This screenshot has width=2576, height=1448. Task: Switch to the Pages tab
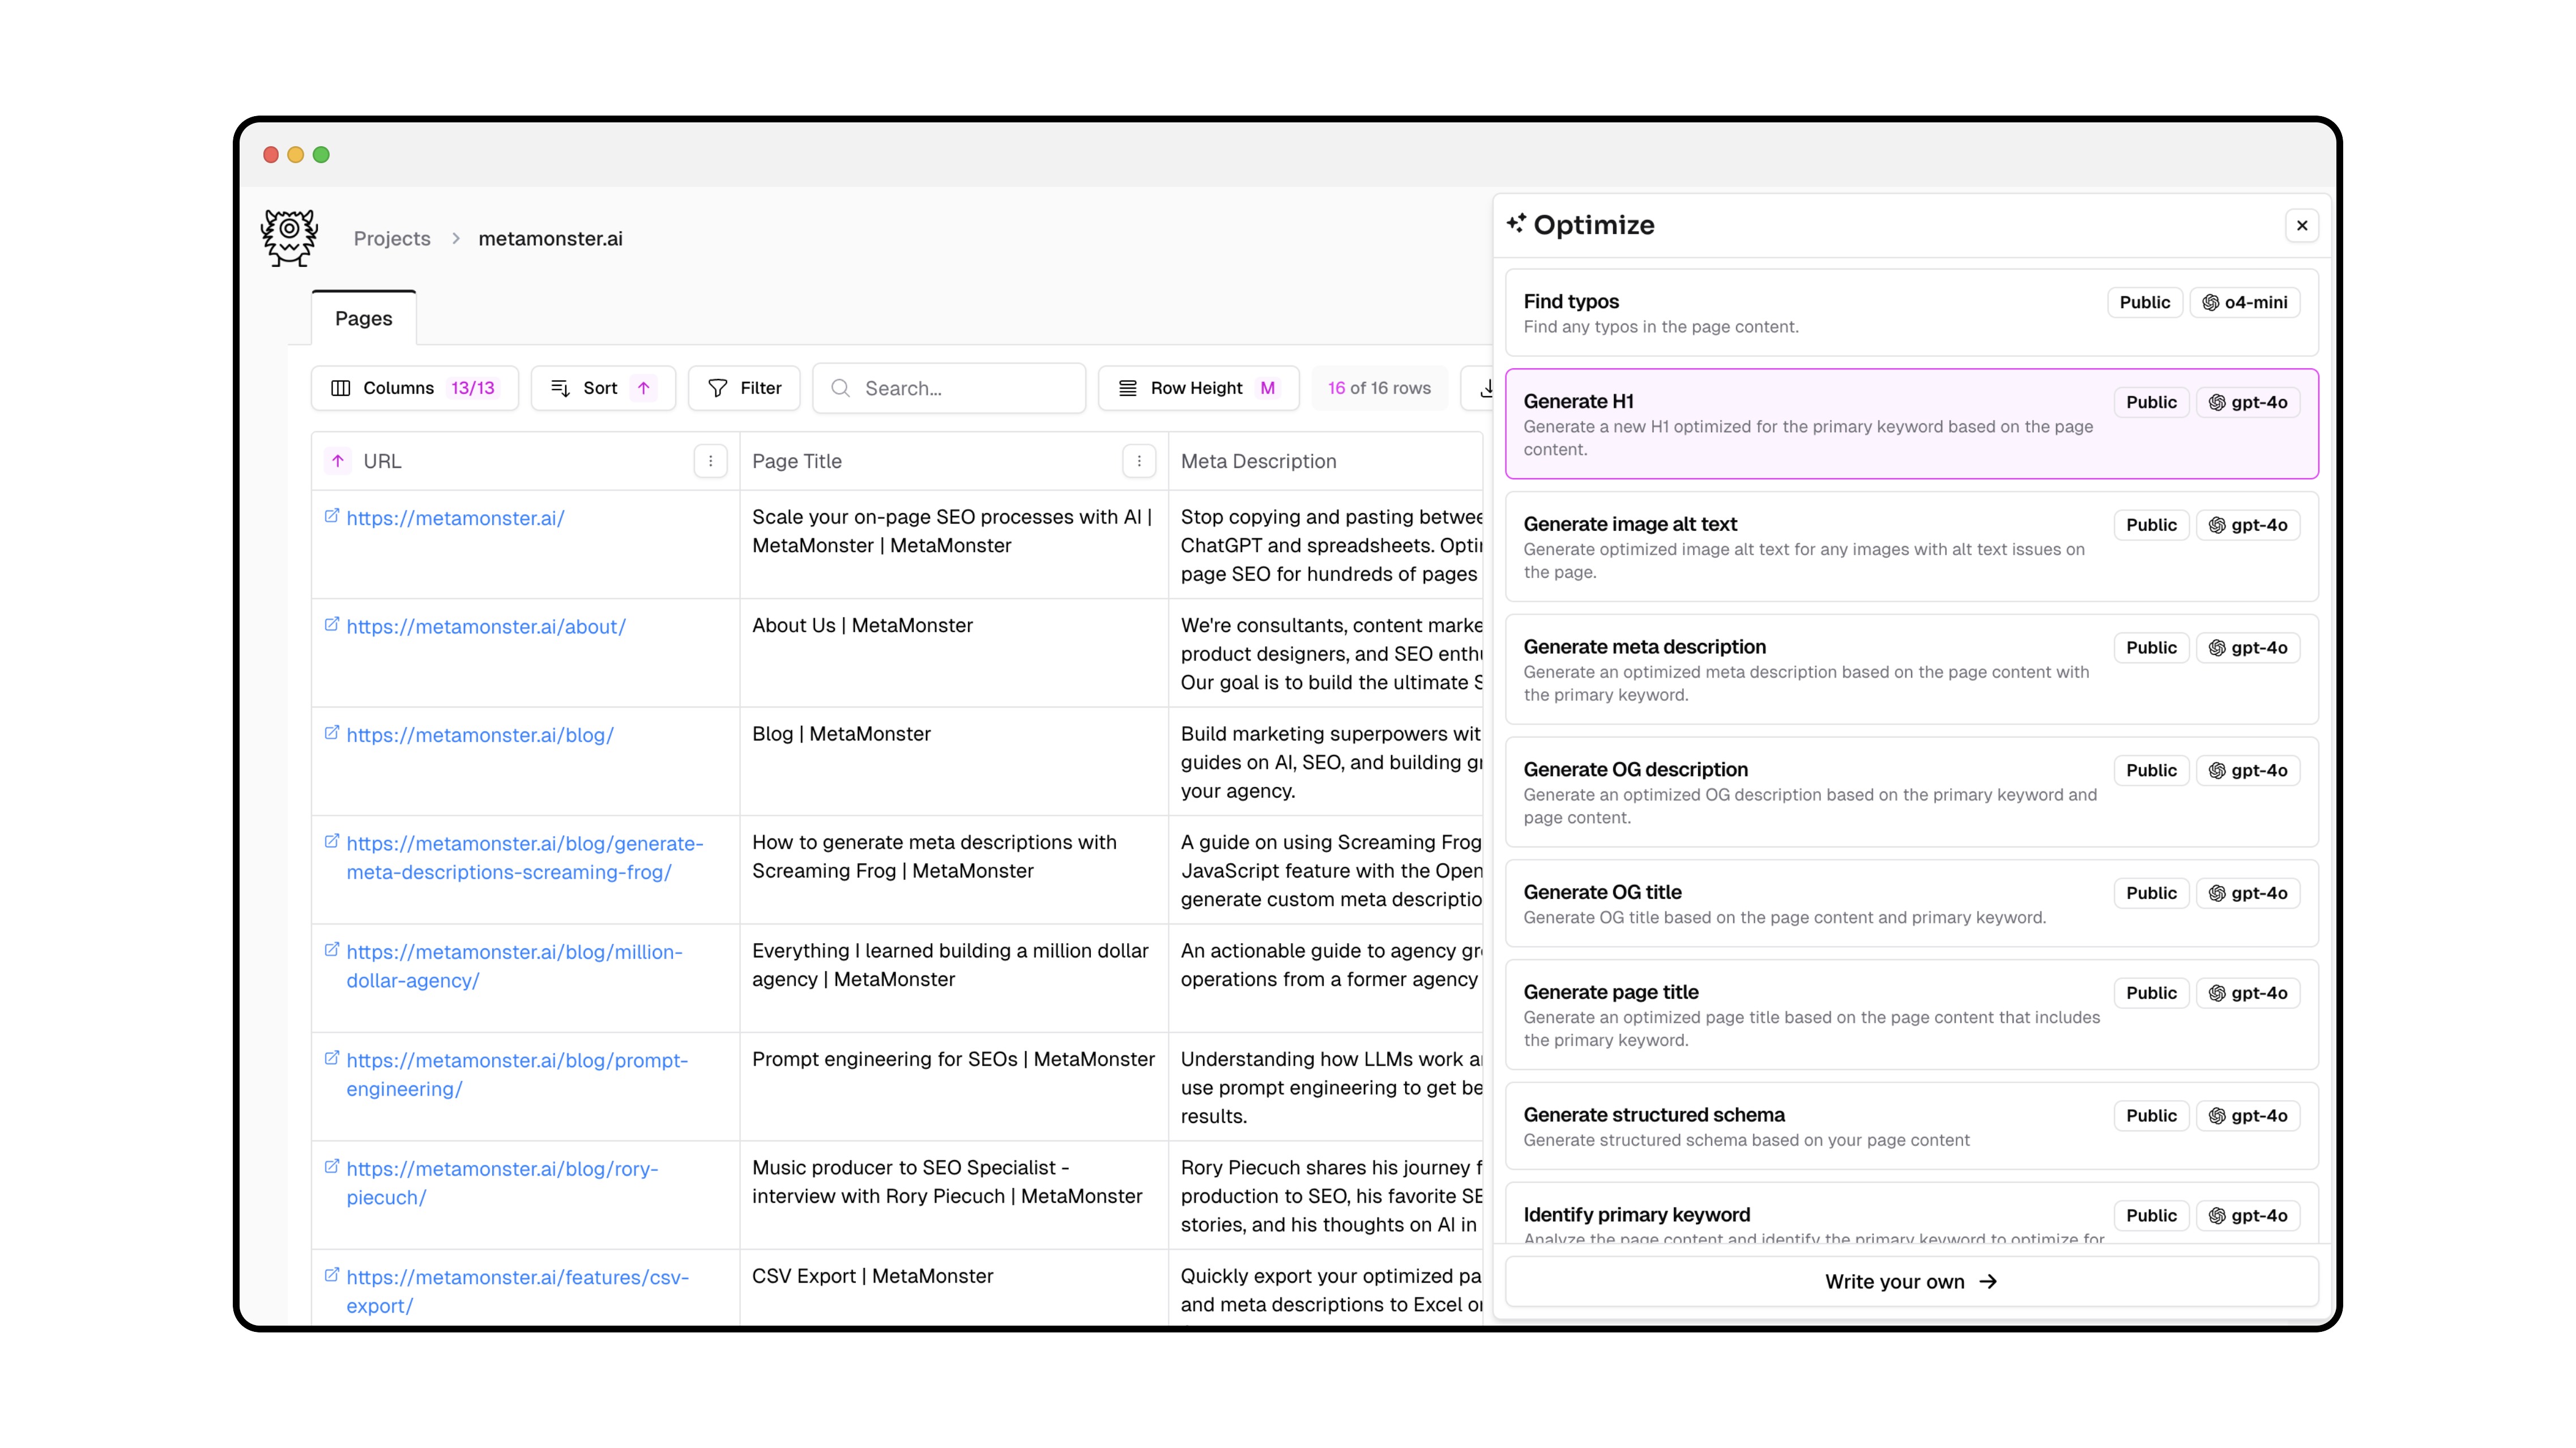(x=364, y=318)
